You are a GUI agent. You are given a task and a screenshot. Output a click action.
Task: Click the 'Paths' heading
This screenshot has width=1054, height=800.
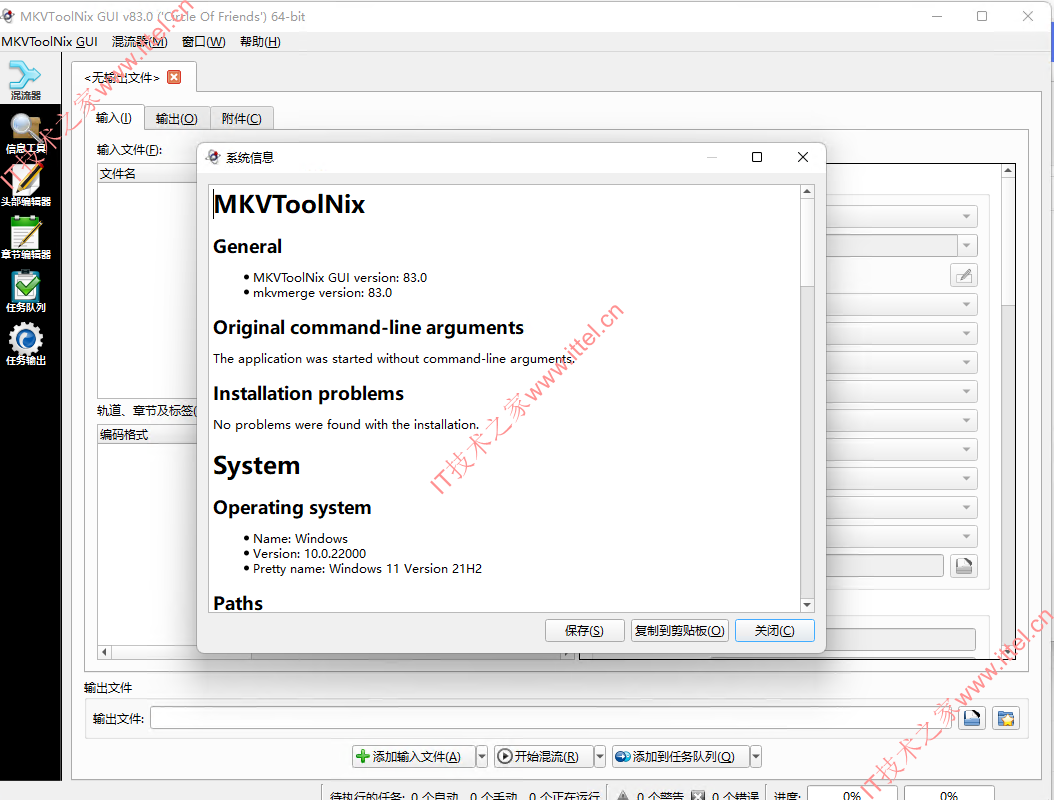(x=238, y=603)
